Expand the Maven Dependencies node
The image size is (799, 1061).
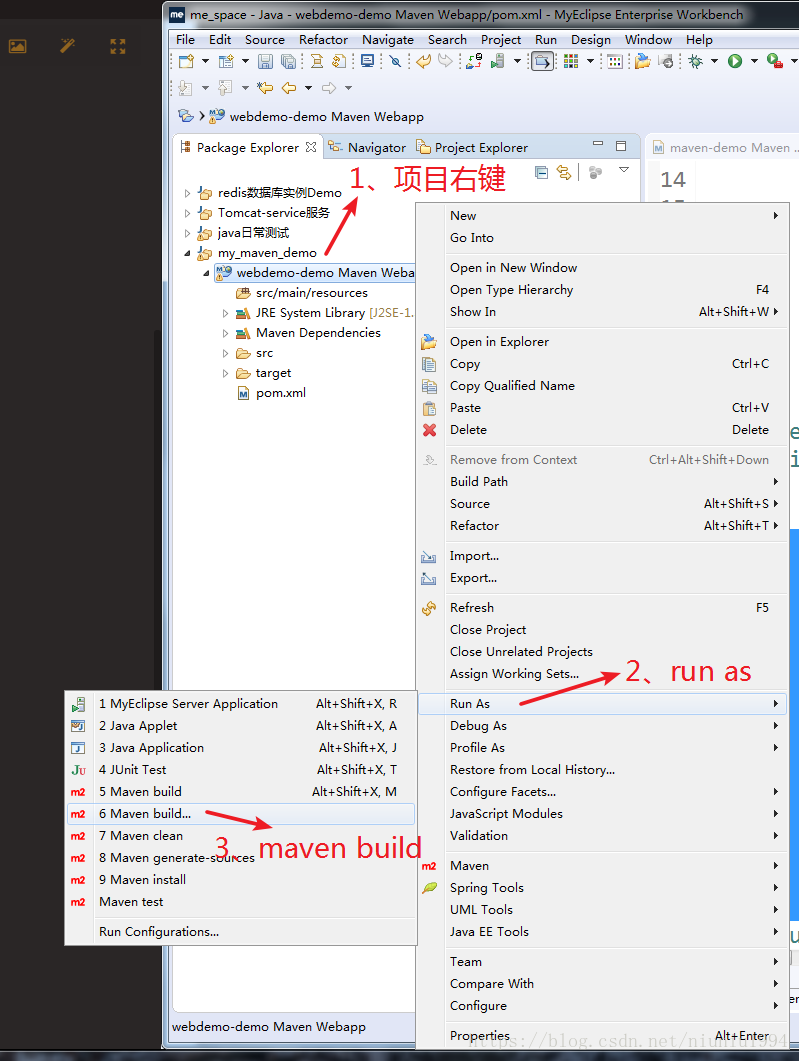[x=225, y=334]
